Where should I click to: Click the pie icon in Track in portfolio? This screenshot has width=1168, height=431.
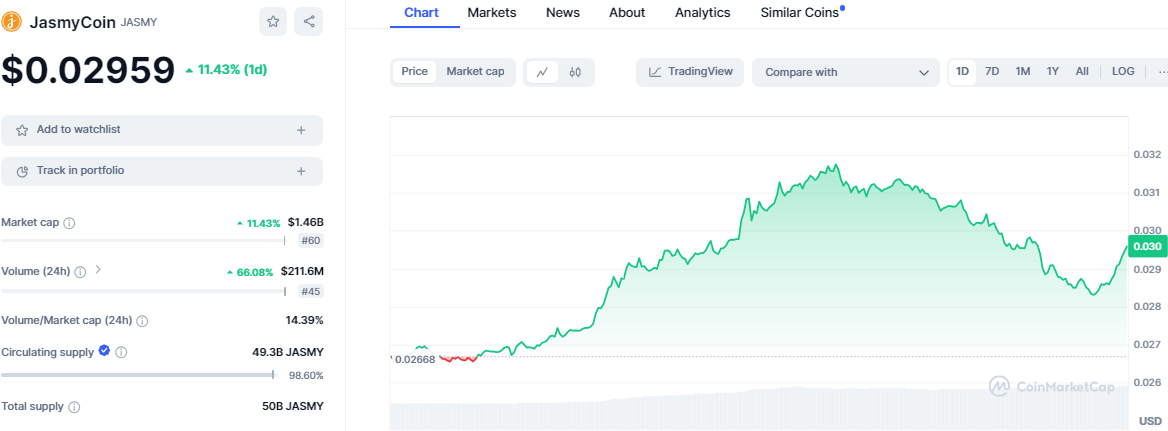pos(22,171)
